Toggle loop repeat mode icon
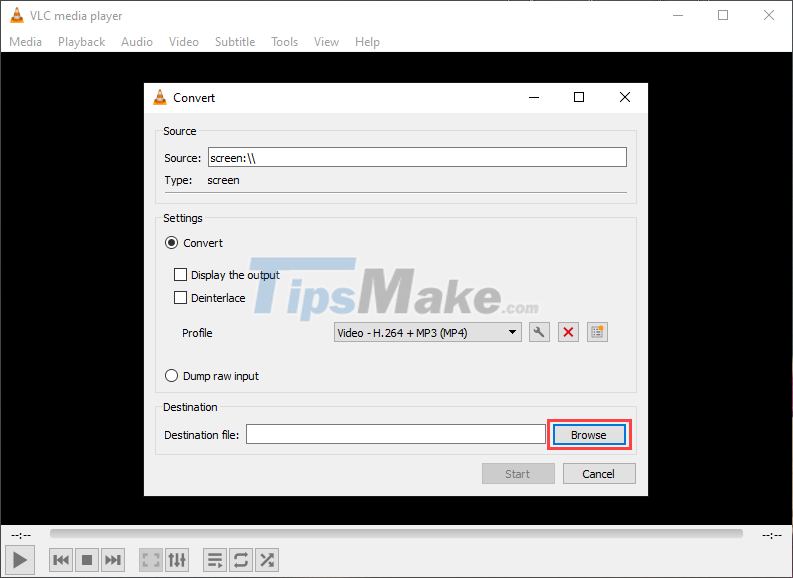793x578 pixels. pos(241,560)
